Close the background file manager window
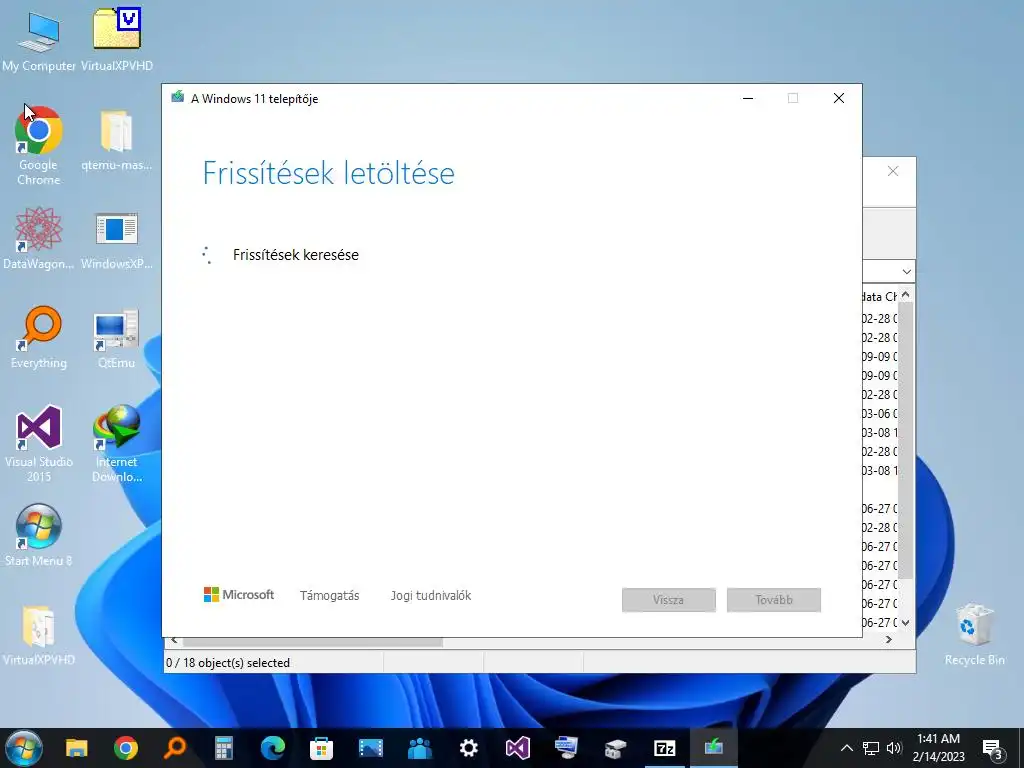 pos(893,171)
